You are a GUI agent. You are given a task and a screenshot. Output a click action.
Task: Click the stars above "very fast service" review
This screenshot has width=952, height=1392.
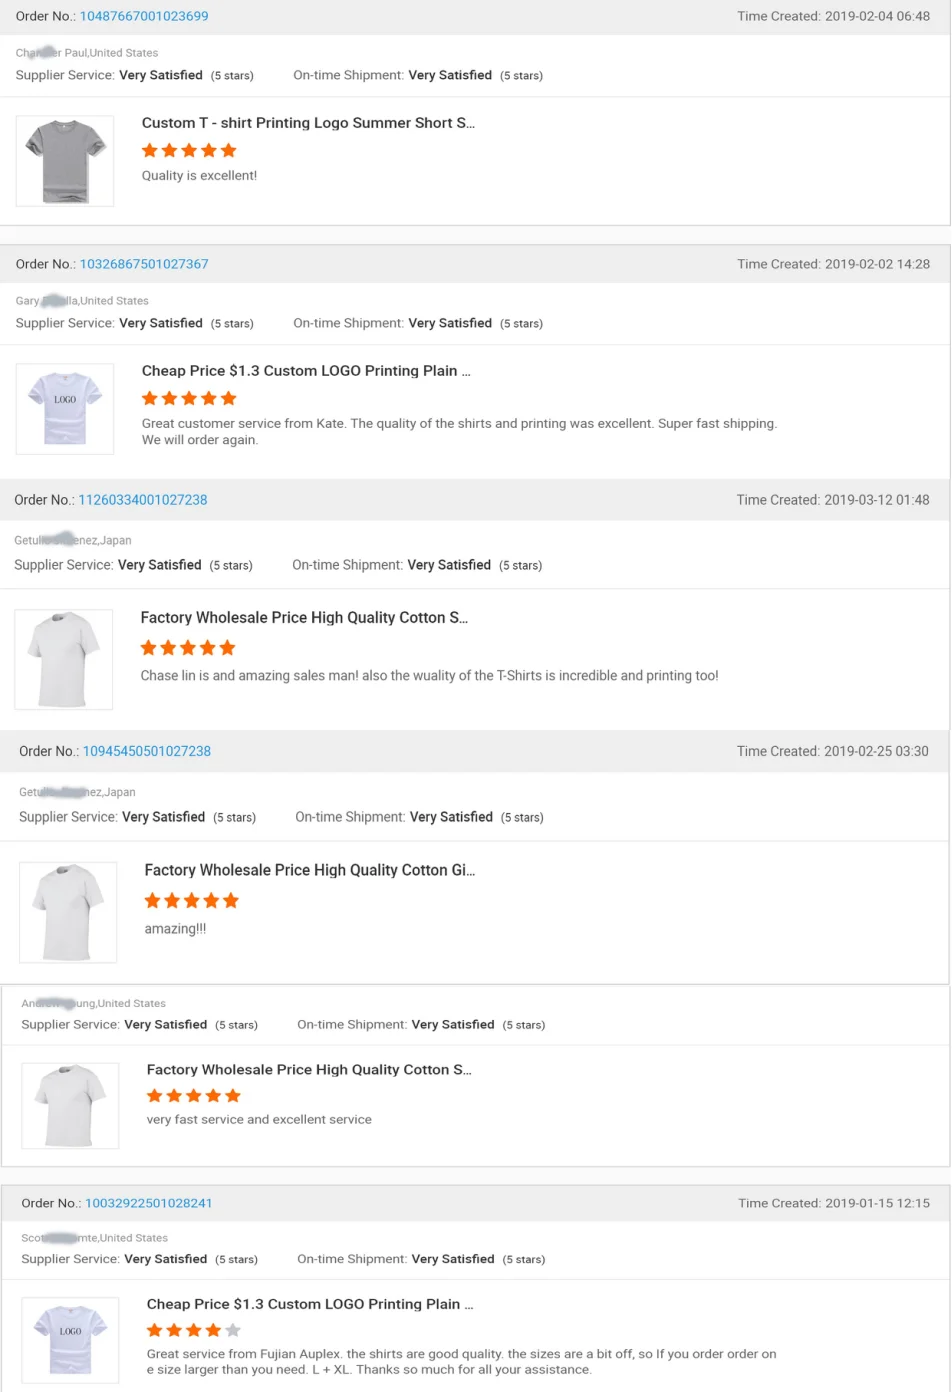point(194,1096)
